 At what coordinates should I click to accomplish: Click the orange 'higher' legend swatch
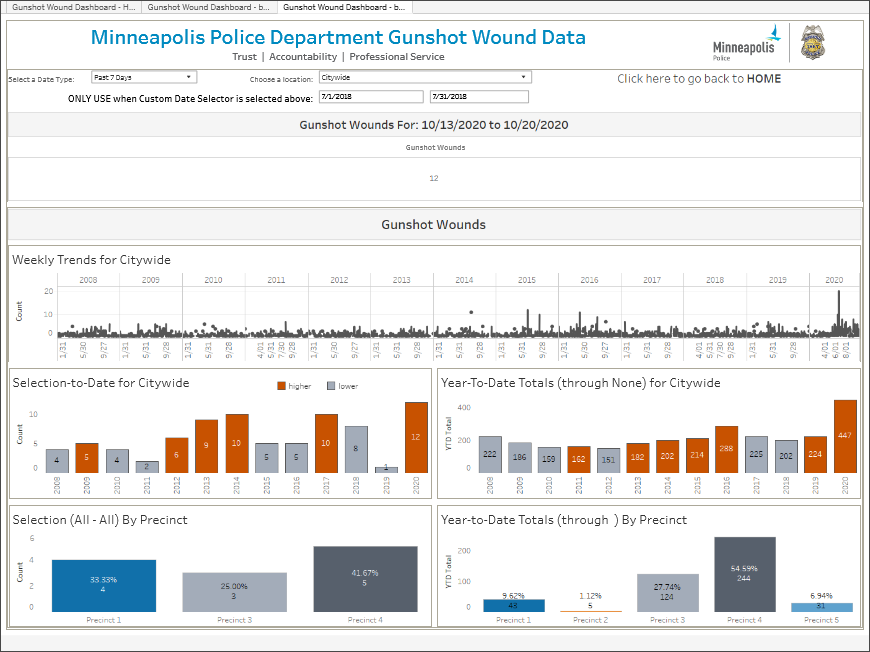(x=281, y=386)
